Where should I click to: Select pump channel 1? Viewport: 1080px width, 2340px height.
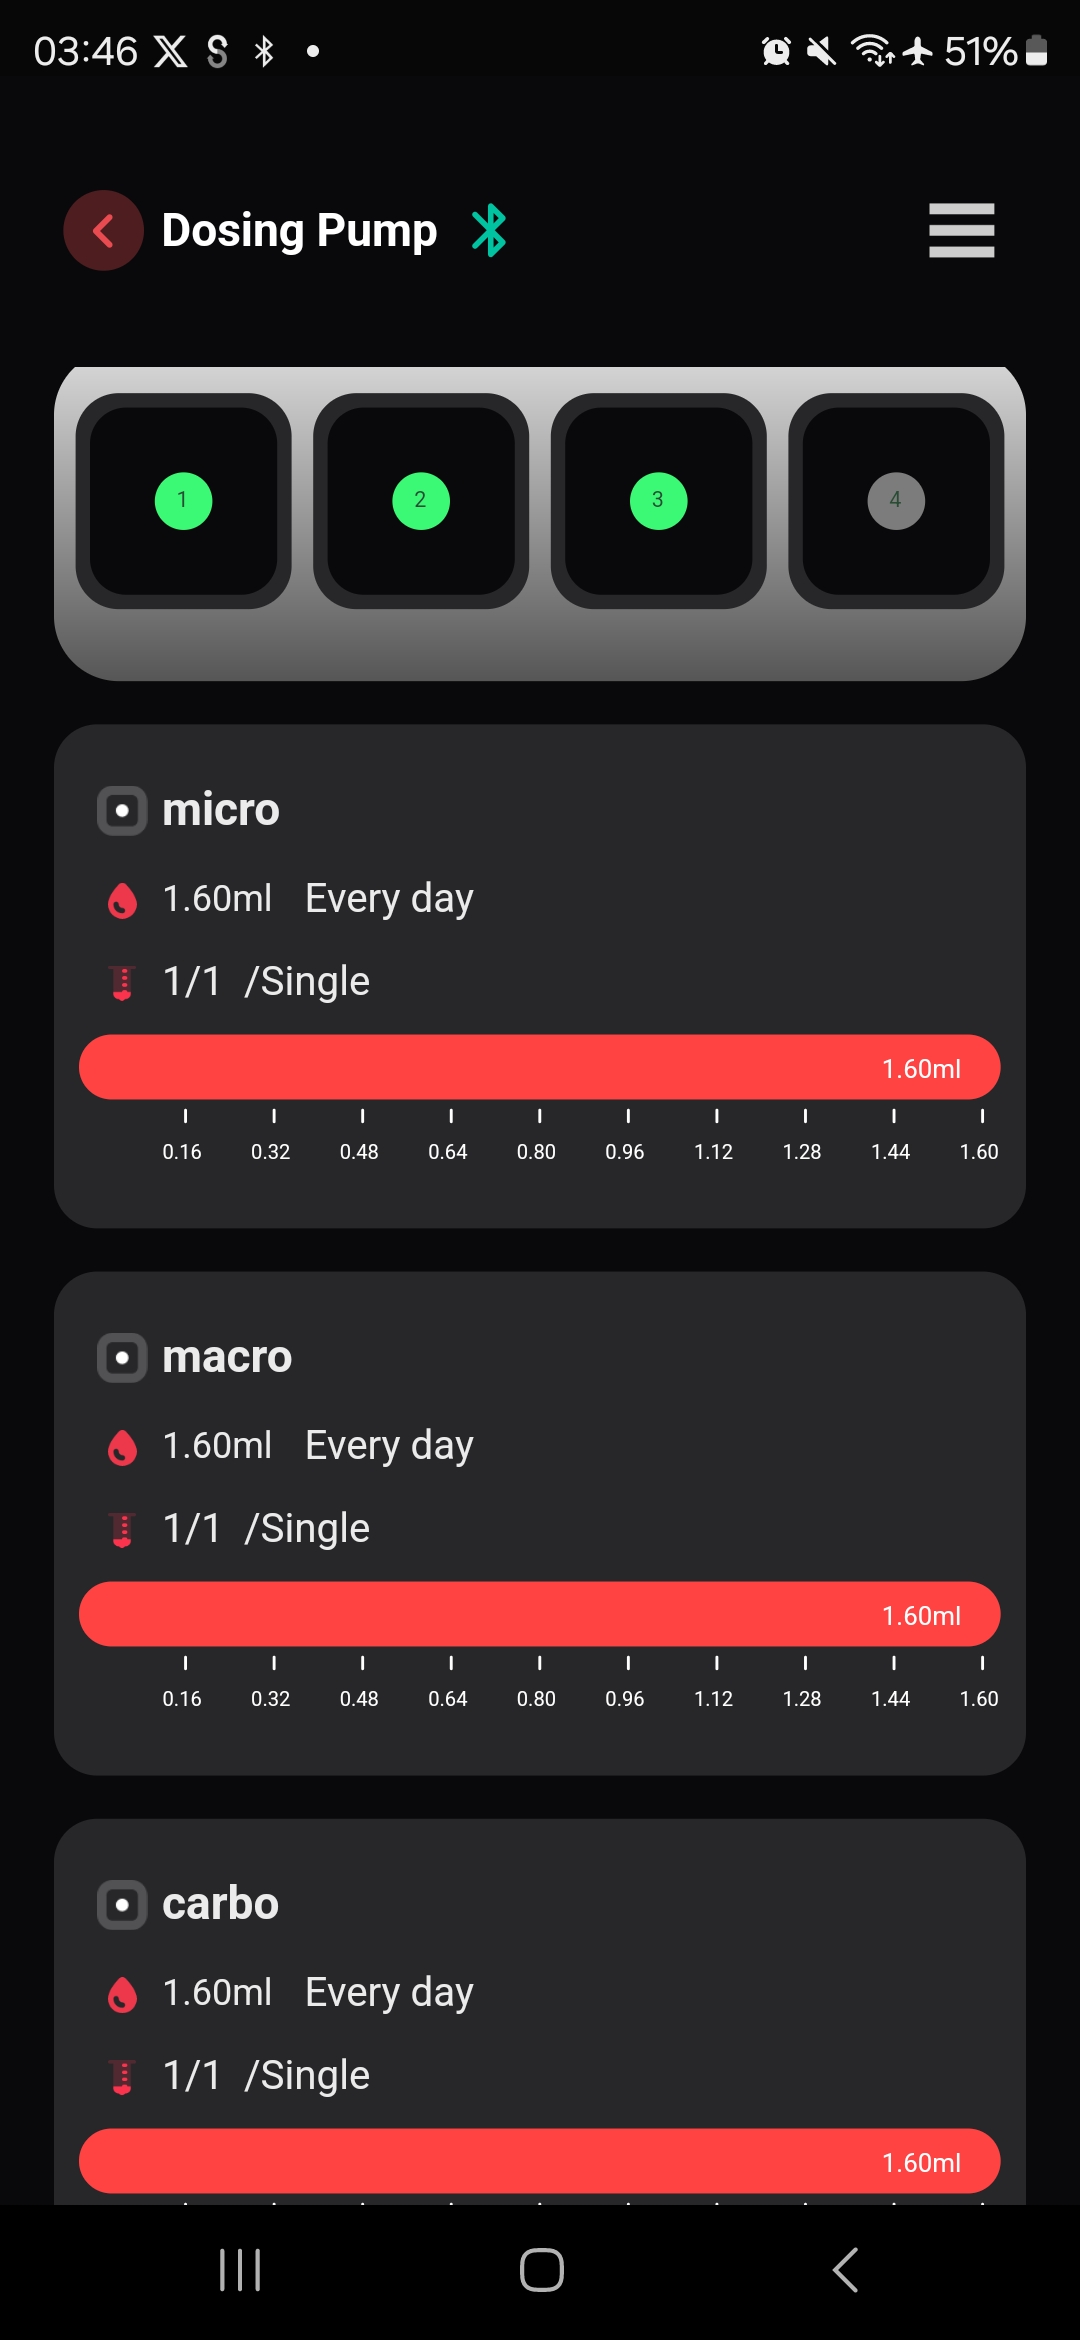click(x=183, y=501)
